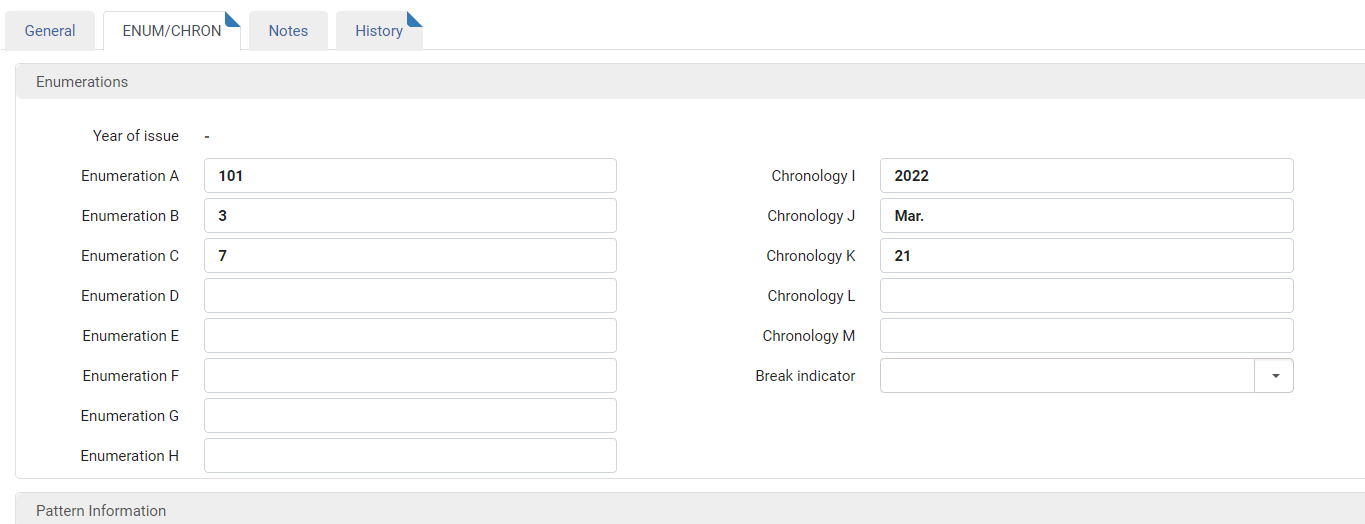
Task: Switch to the General tab
Action: (50, 31)
